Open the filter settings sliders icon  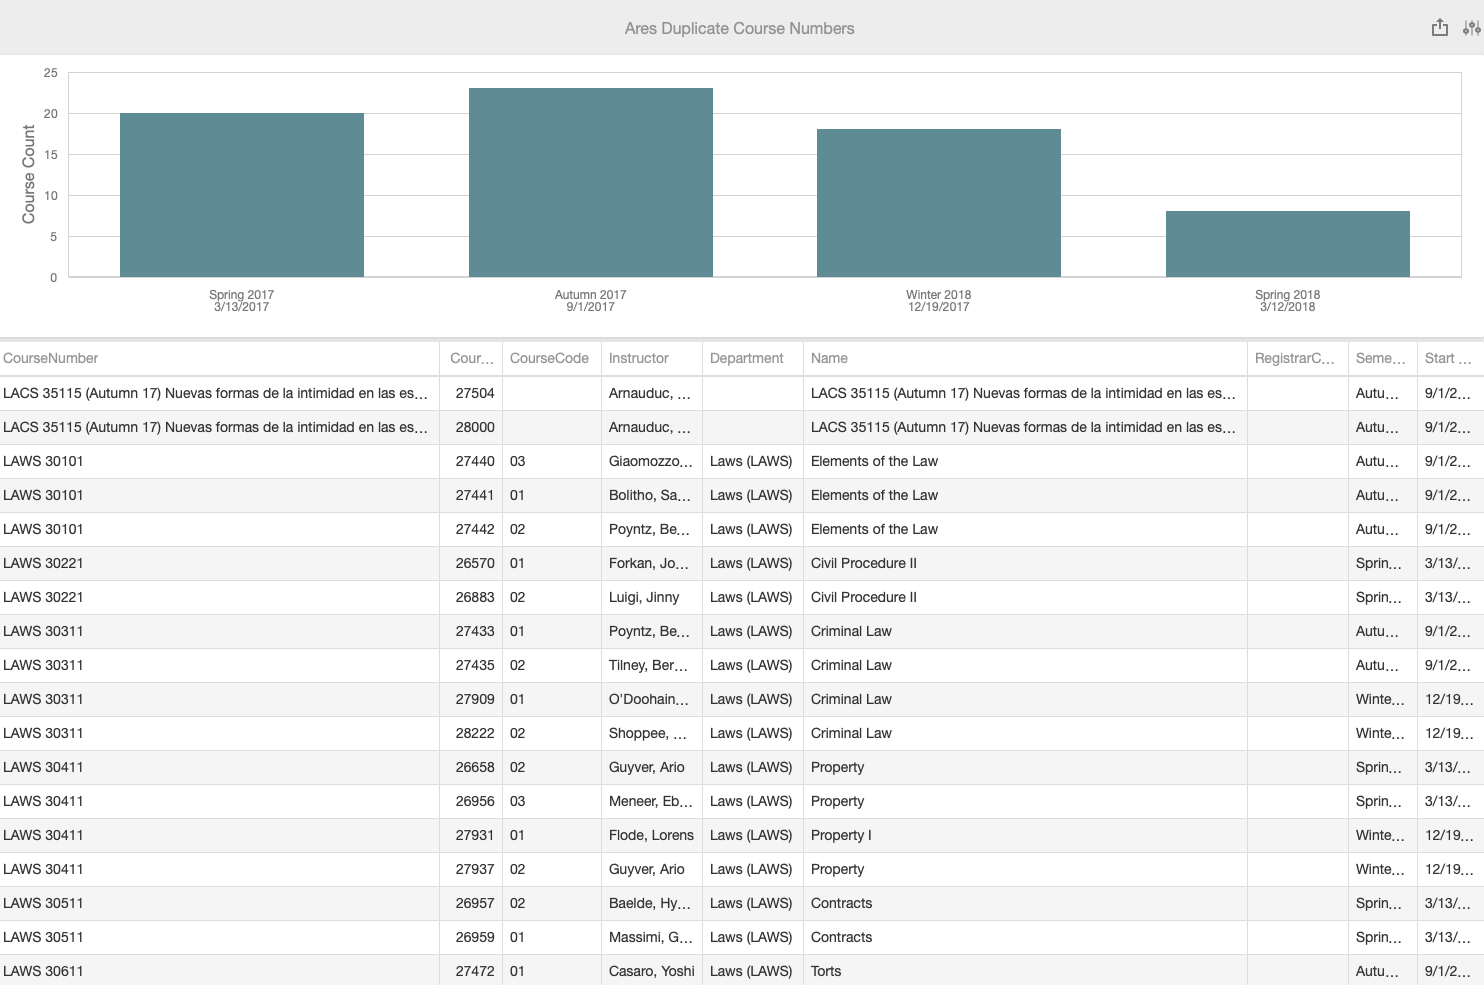[1468, 27]
